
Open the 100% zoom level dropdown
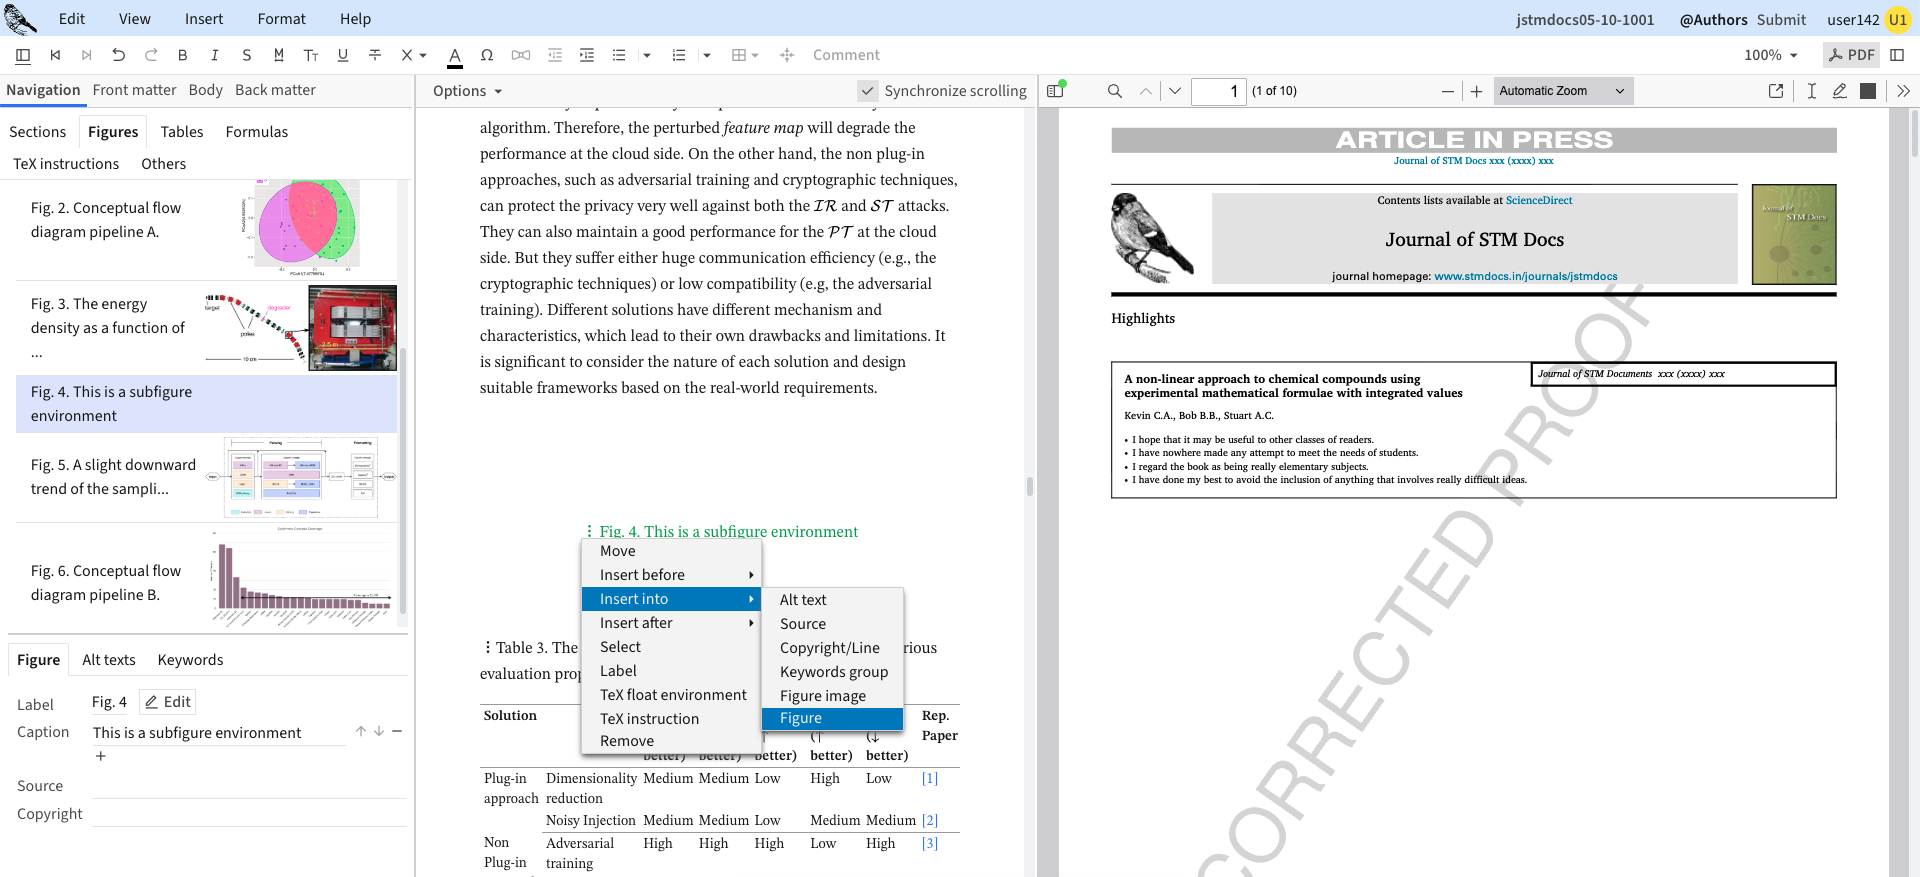pyautogui.click(x=1771, y=55)
